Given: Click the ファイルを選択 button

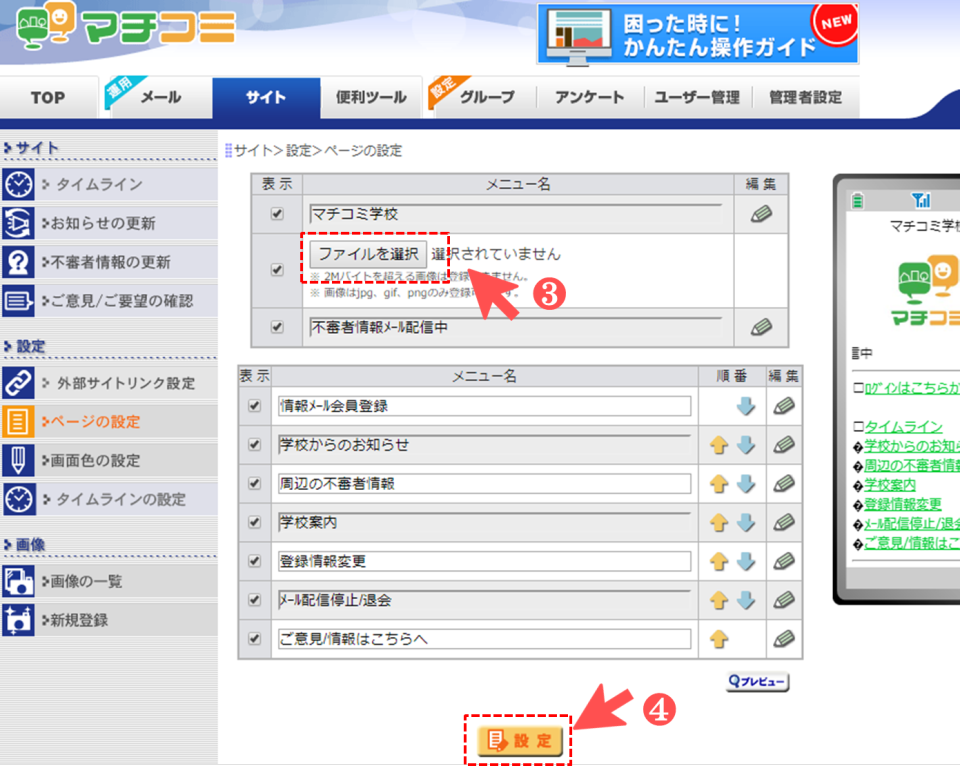Looking at the screenshot, I should click(x=368, y=254).
